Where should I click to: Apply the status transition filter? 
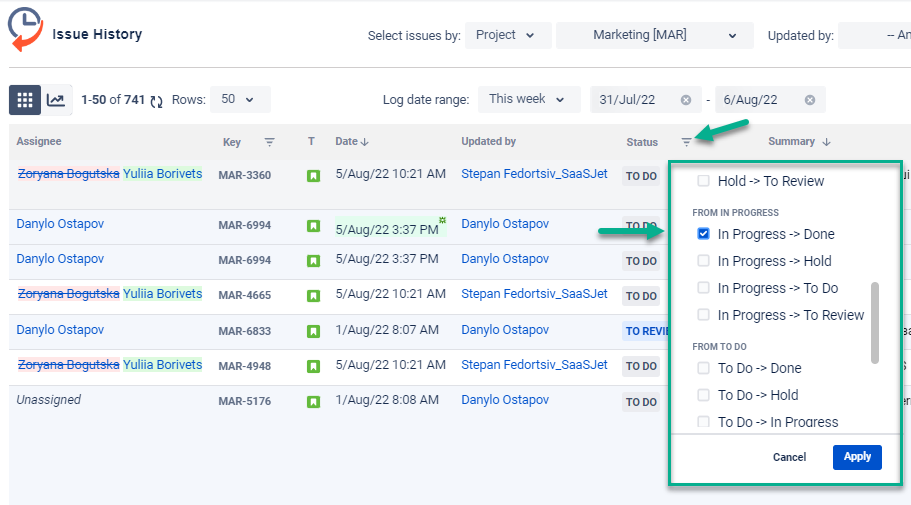point(857,457)
